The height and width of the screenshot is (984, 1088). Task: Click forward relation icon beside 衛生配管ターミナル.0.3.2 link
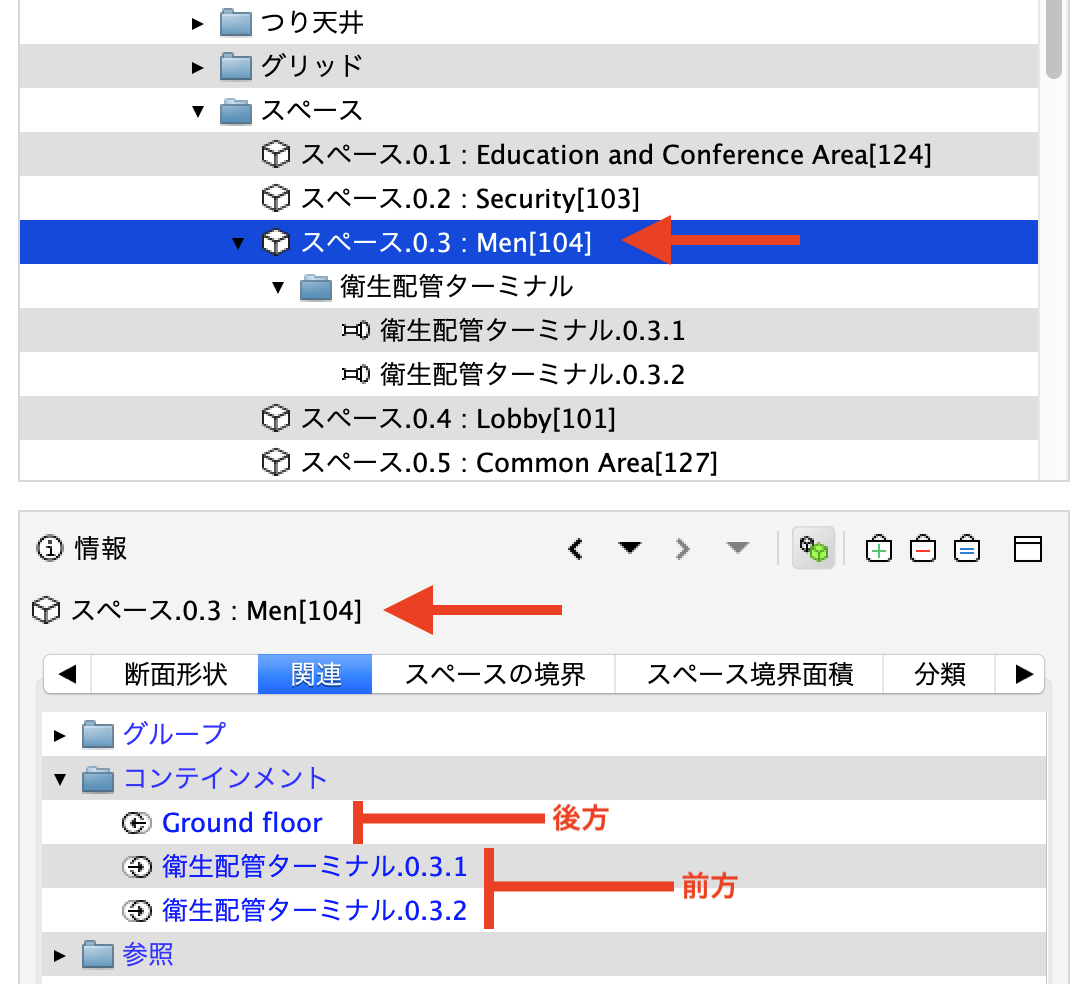[137, 910]
